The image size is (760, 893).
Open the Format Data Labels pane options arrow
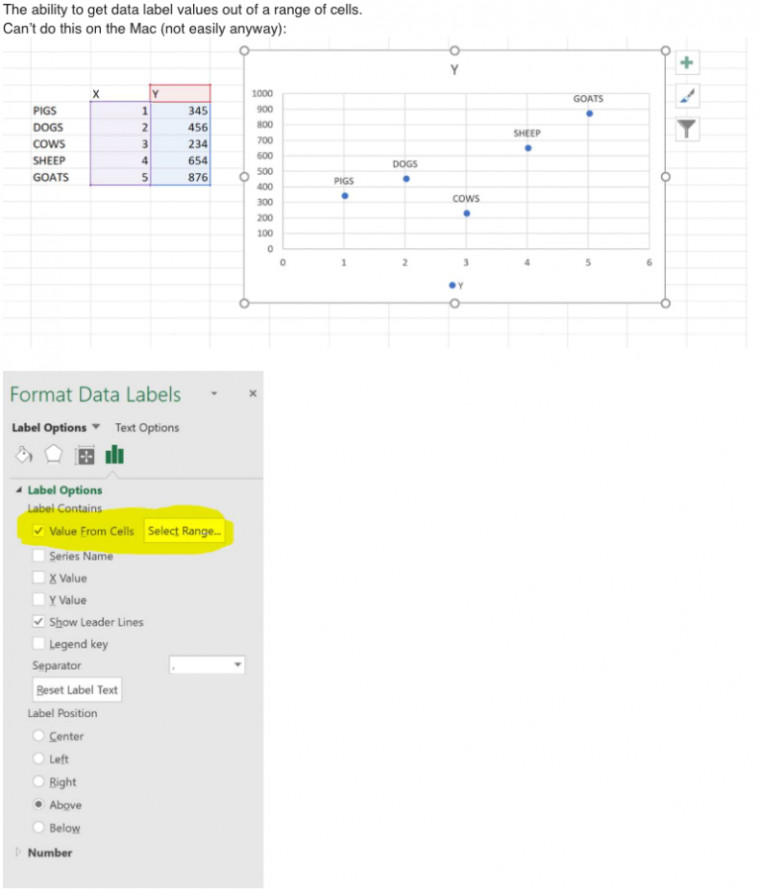pos(213,394)
